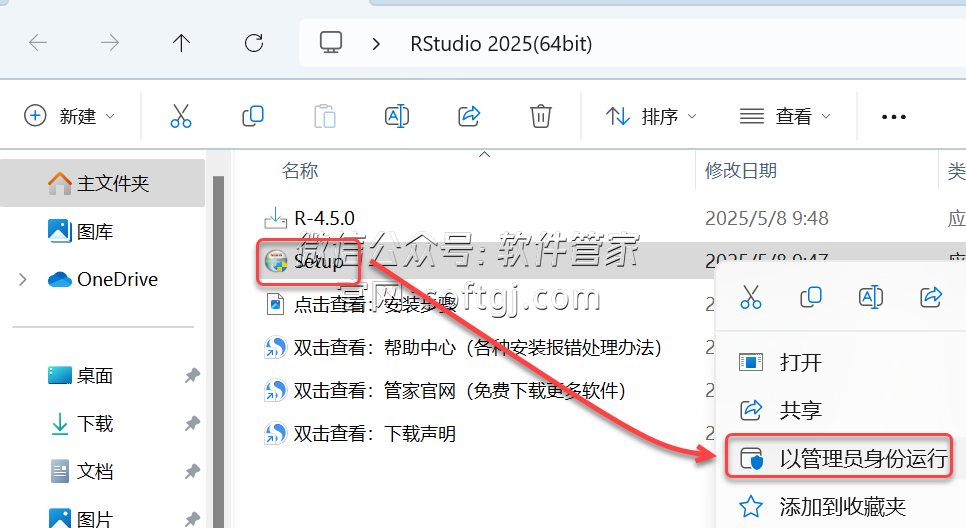Select the 点击查看：安装步骤 file

375,304
